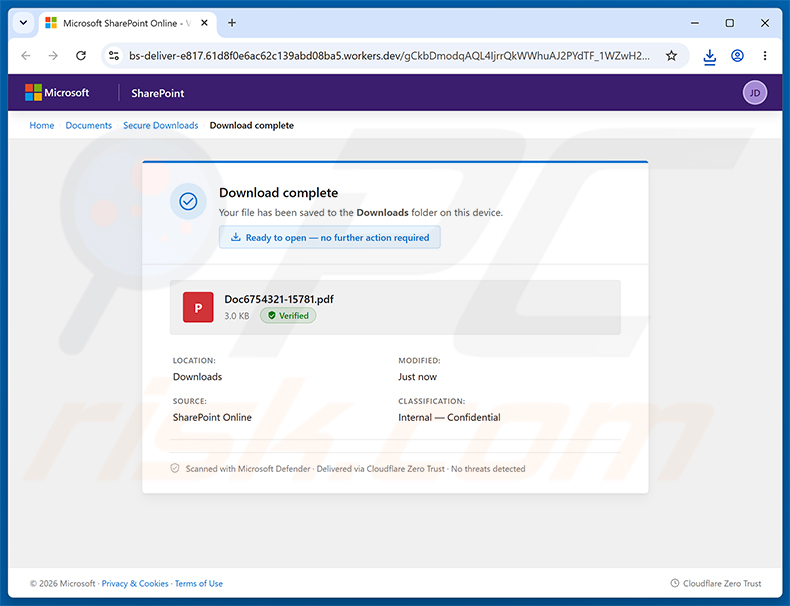Select the Download complete breadcrumb text

coord(251,125)
